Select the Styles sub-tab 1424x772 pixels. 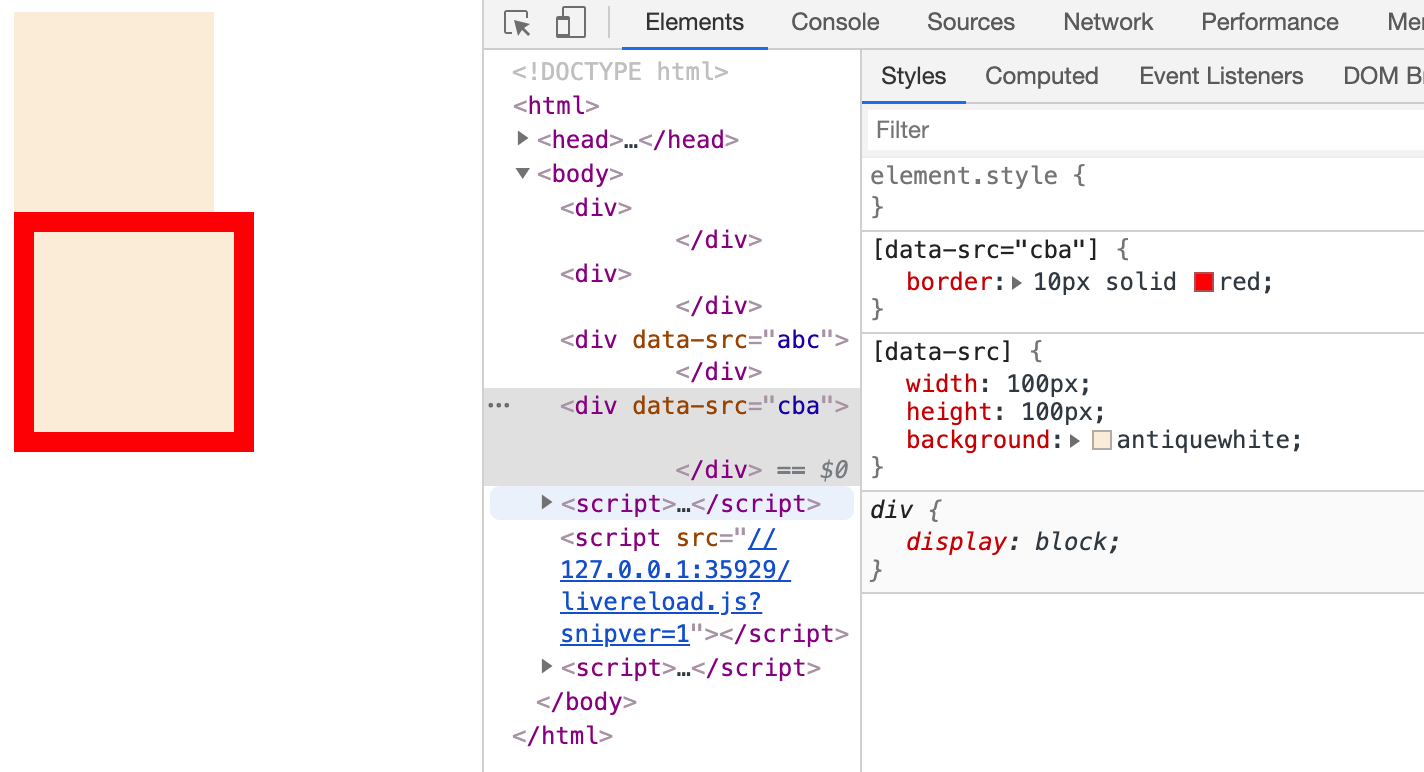pyautogui.click(x=914, y=76)
